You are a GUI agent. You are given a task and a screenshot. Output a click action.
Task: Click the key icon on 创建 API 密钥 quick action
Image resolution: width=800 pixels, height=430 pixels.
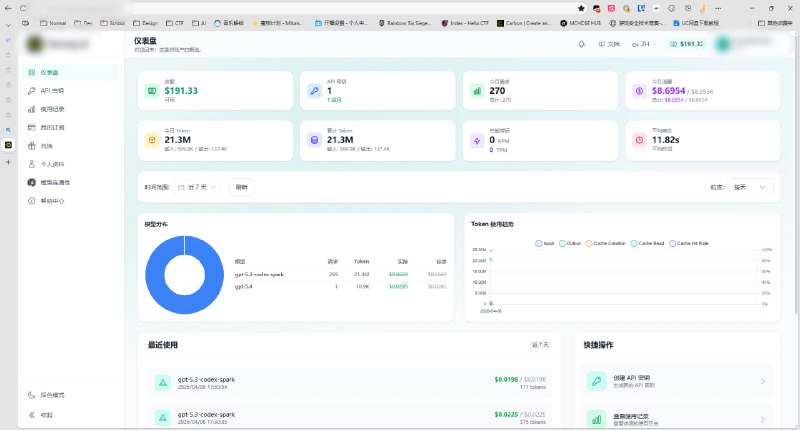596,382
